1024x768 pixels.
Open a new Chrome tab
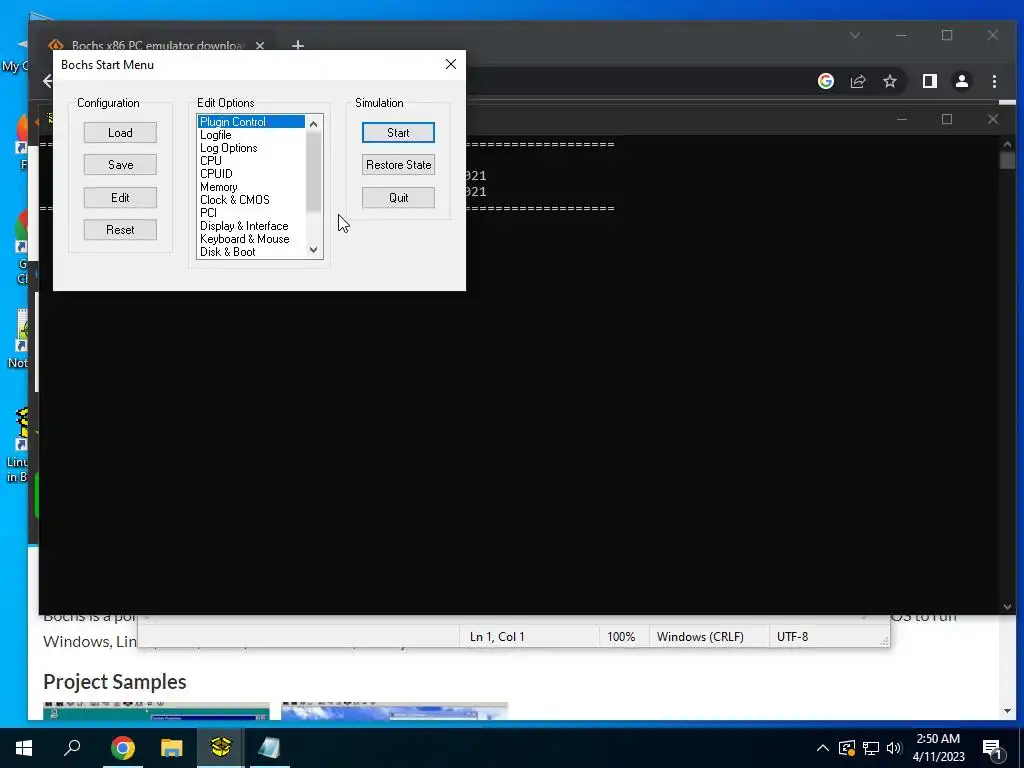tap(298, 45)
